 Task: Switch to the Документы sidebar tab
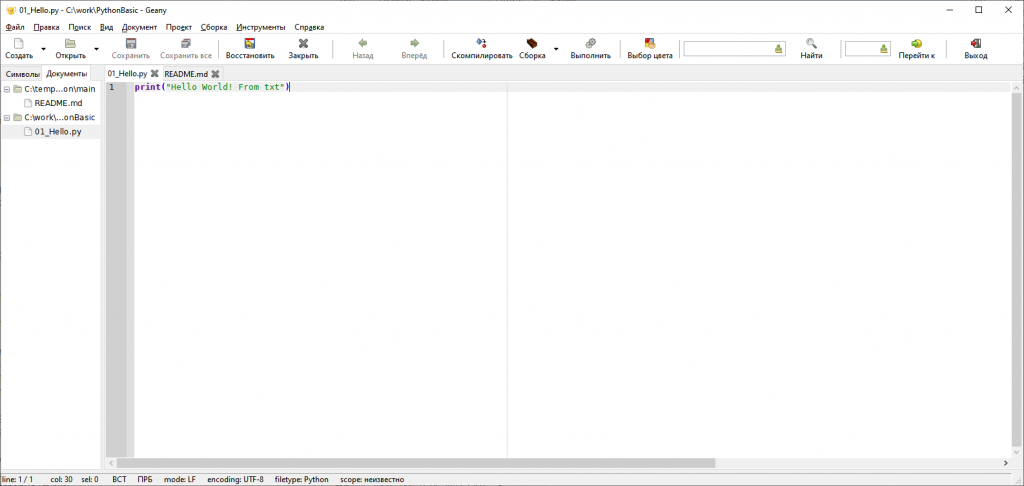66,74
